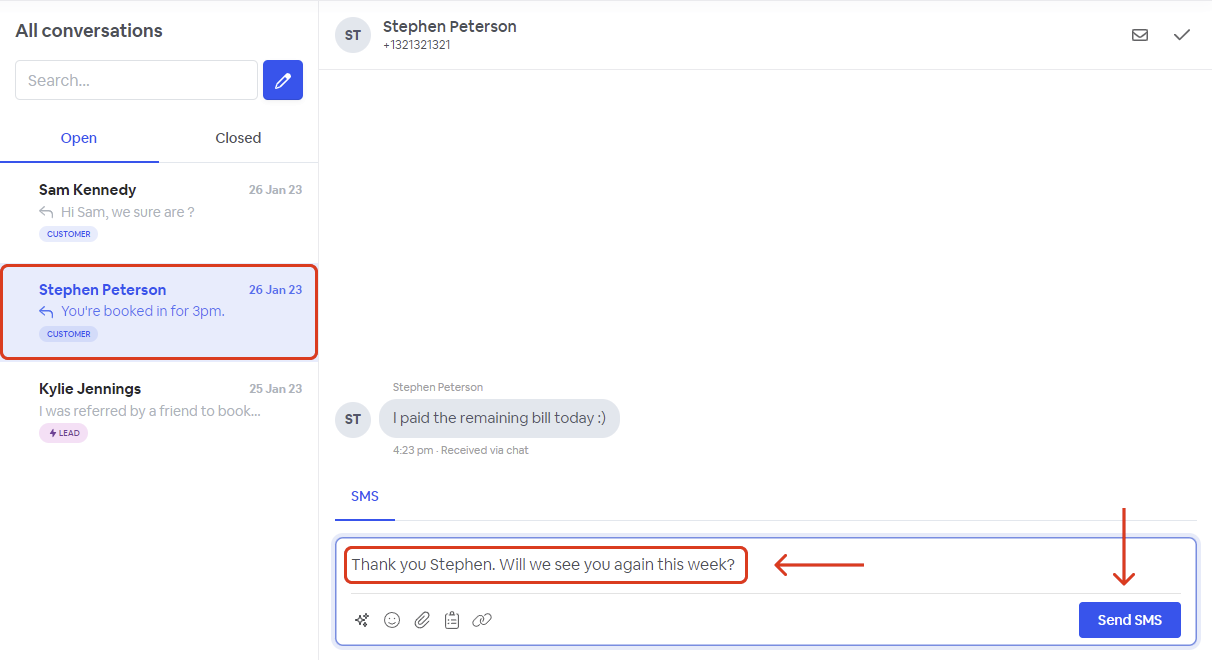Mark conversation closed with the checkmark icon
Image resolution: width=1212 pixels, height=660 pixels.
point(1182,35)
